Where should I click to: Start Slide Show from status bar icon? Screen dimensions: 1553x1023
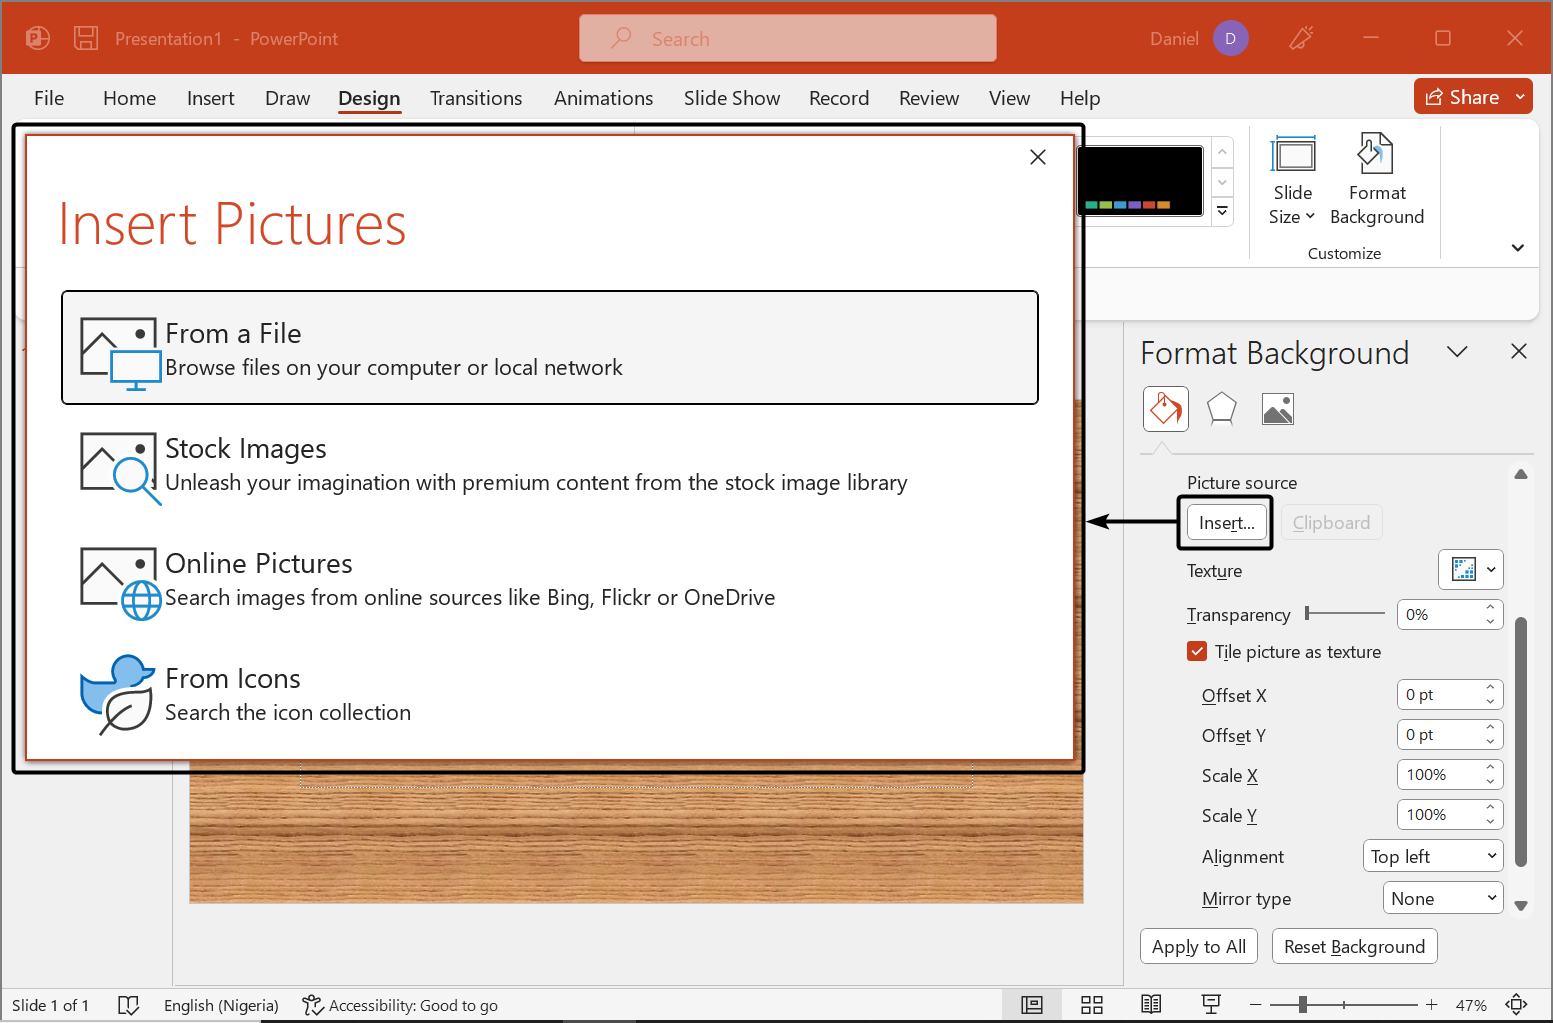point(1211,1005)
